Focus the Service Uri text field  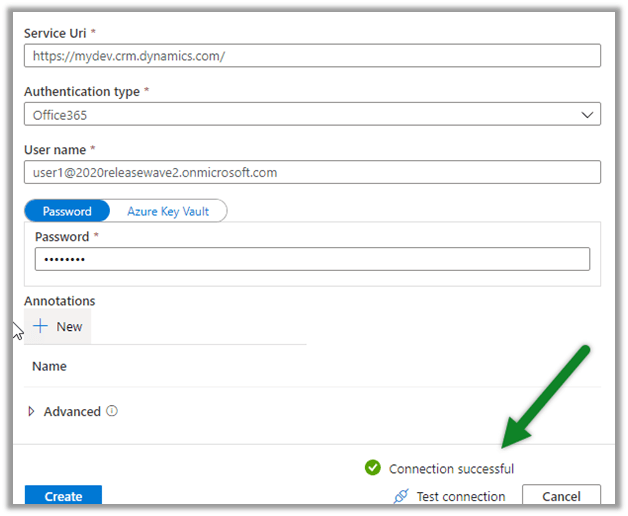(312, 55)
